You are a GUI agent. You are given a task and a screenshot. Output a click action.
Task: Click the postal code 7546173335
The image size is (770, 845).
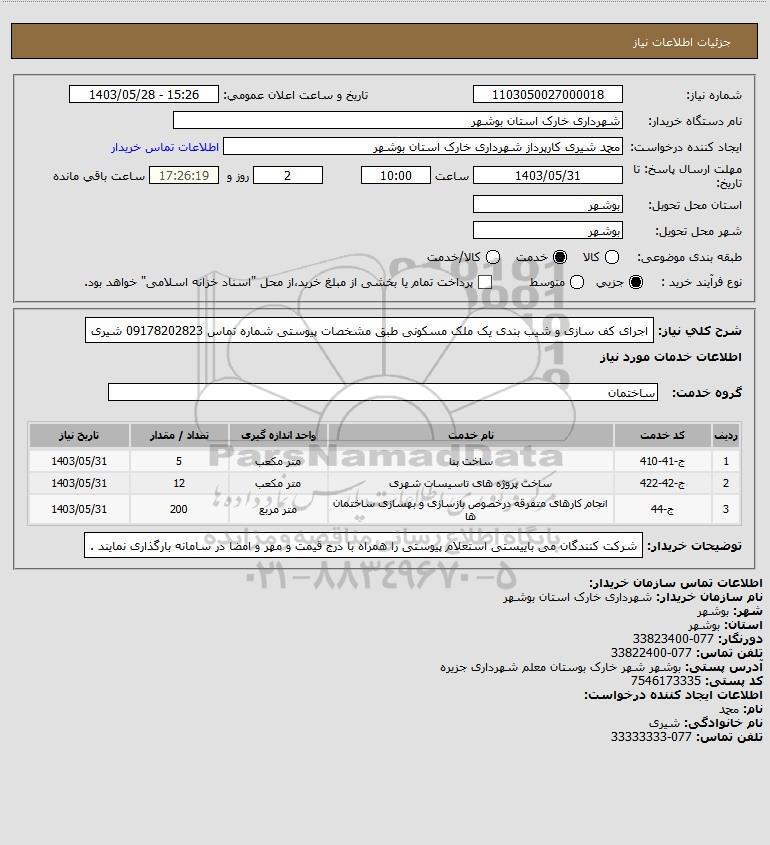coord(665,681)
